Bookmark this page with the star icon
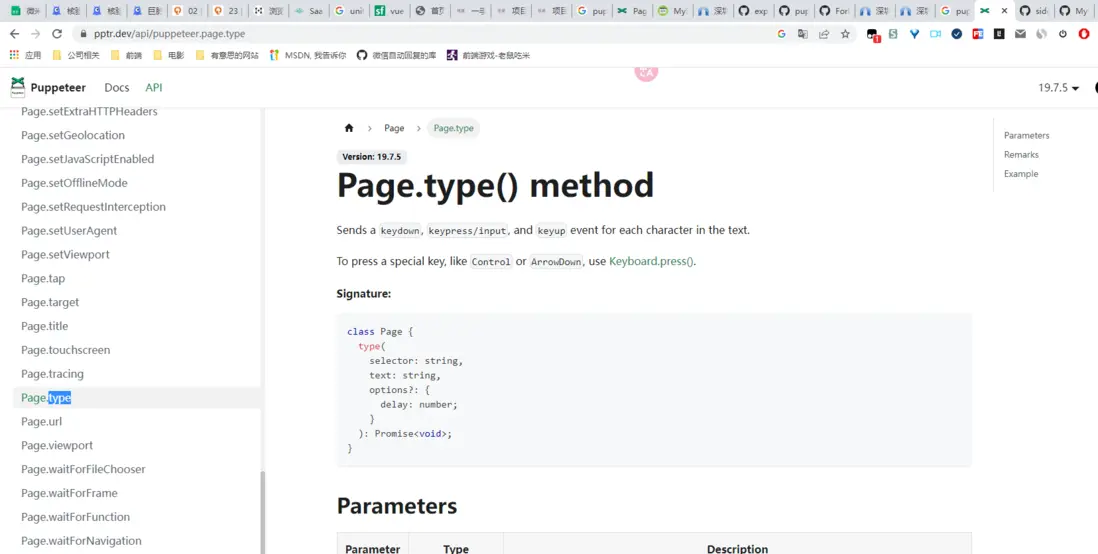Image resolution: width=1098 pixels, height=554 pixels. tap(845, 34)
